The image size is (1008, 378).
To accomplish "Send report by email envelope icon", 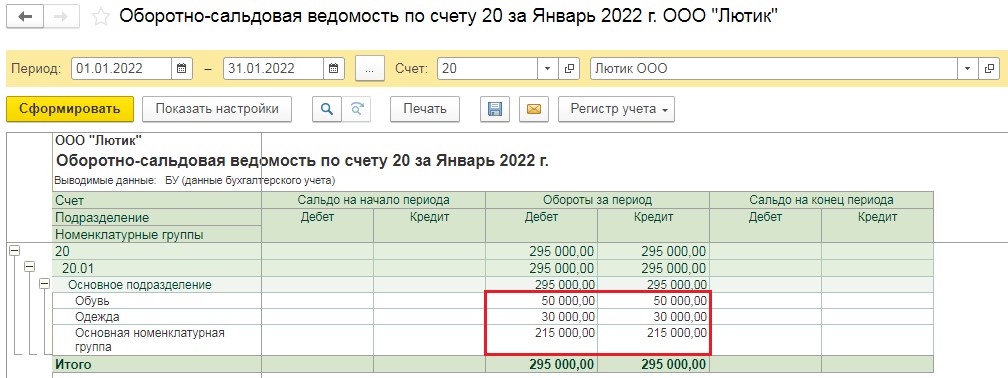I will click(x=533, y=109).
